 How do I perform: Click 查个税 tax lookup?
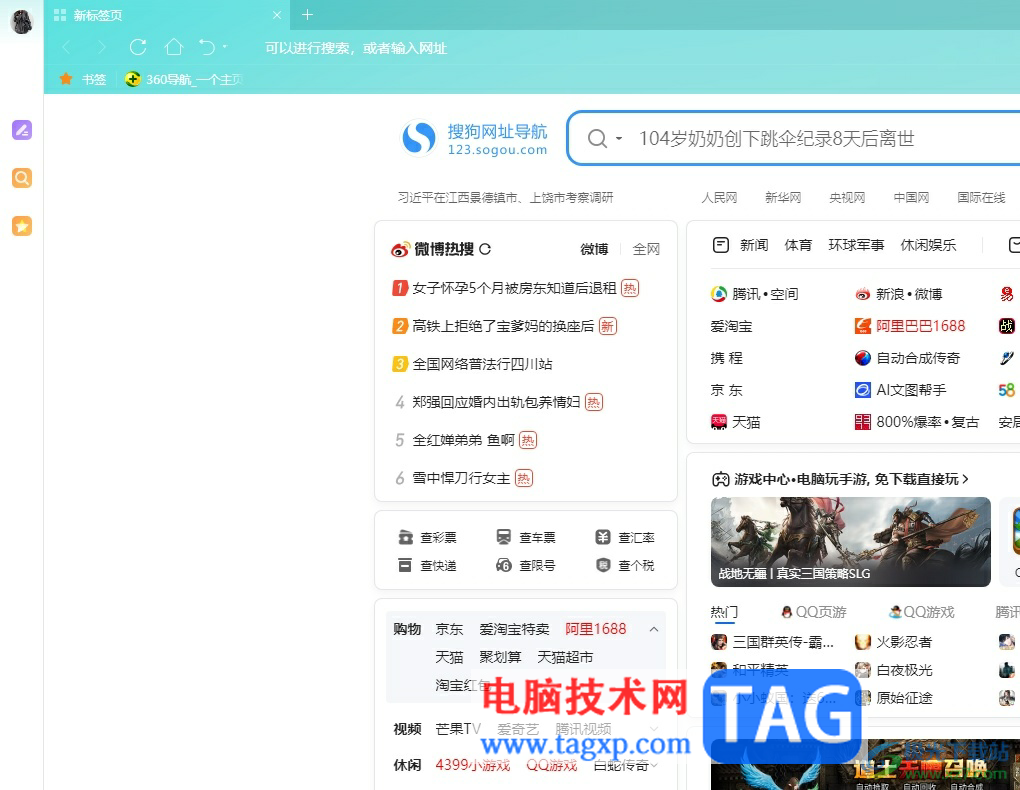625,565
